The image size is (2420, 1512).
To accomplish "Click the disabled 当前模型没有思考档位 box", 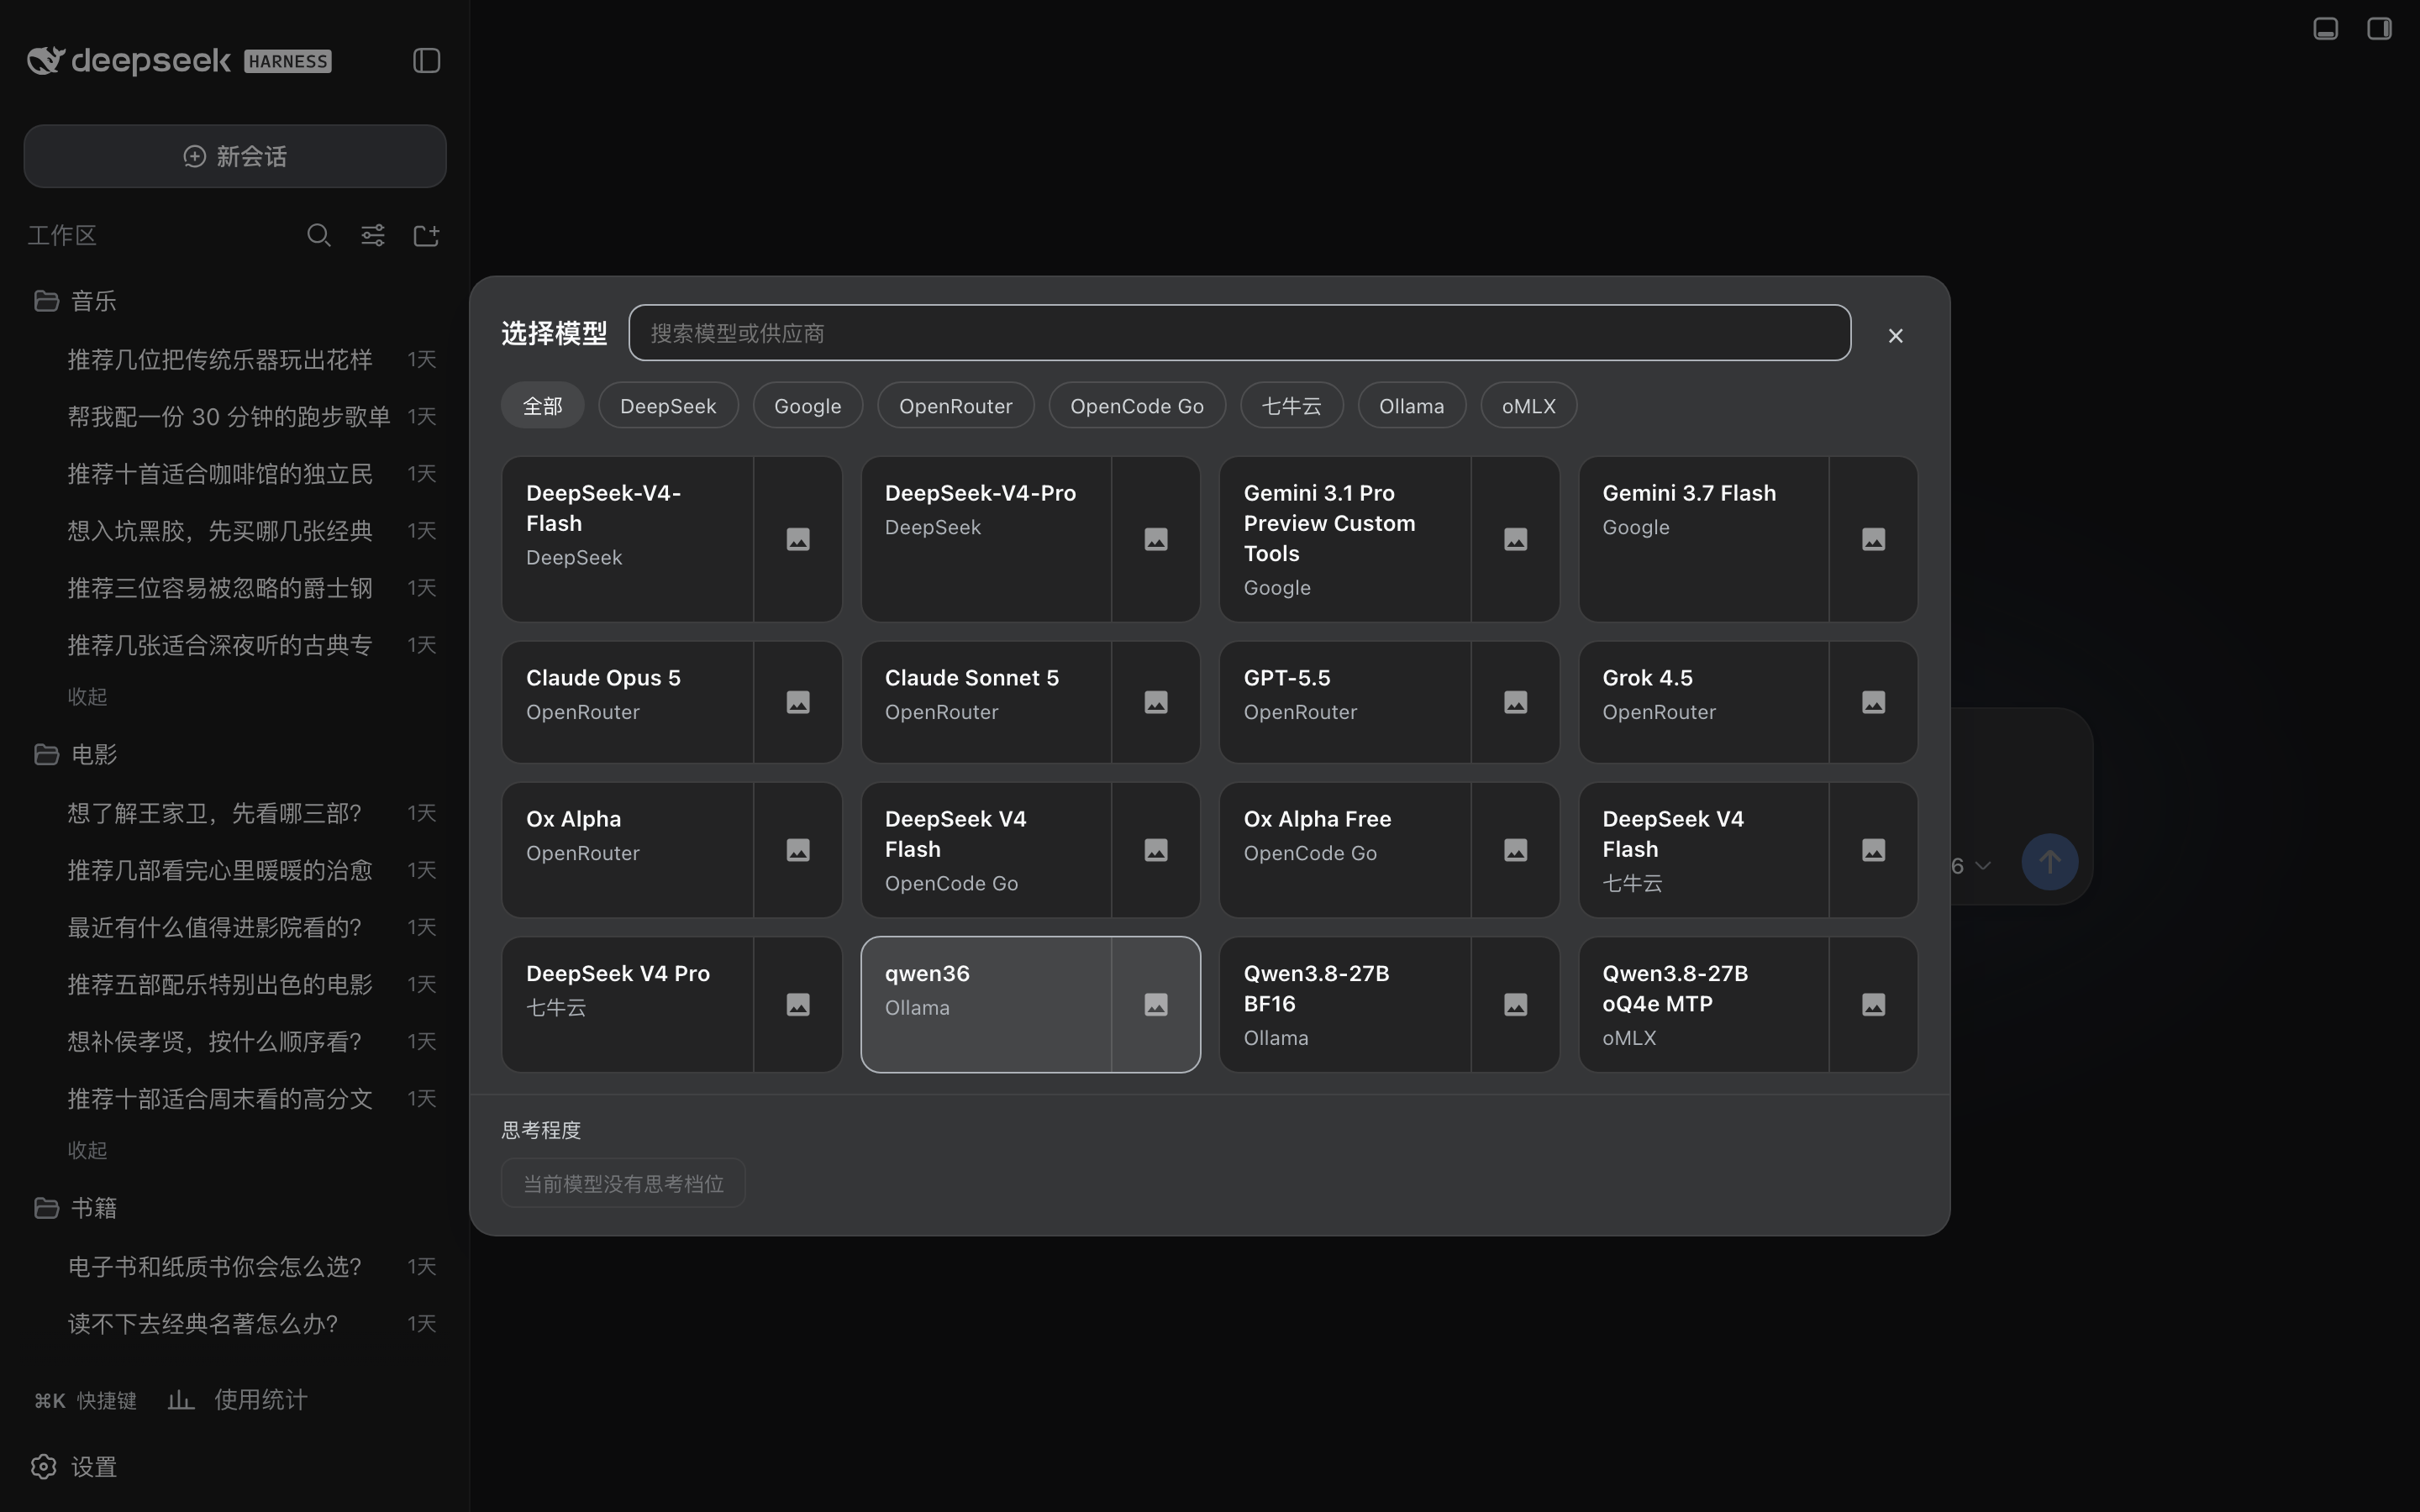I will point(623,1183).
